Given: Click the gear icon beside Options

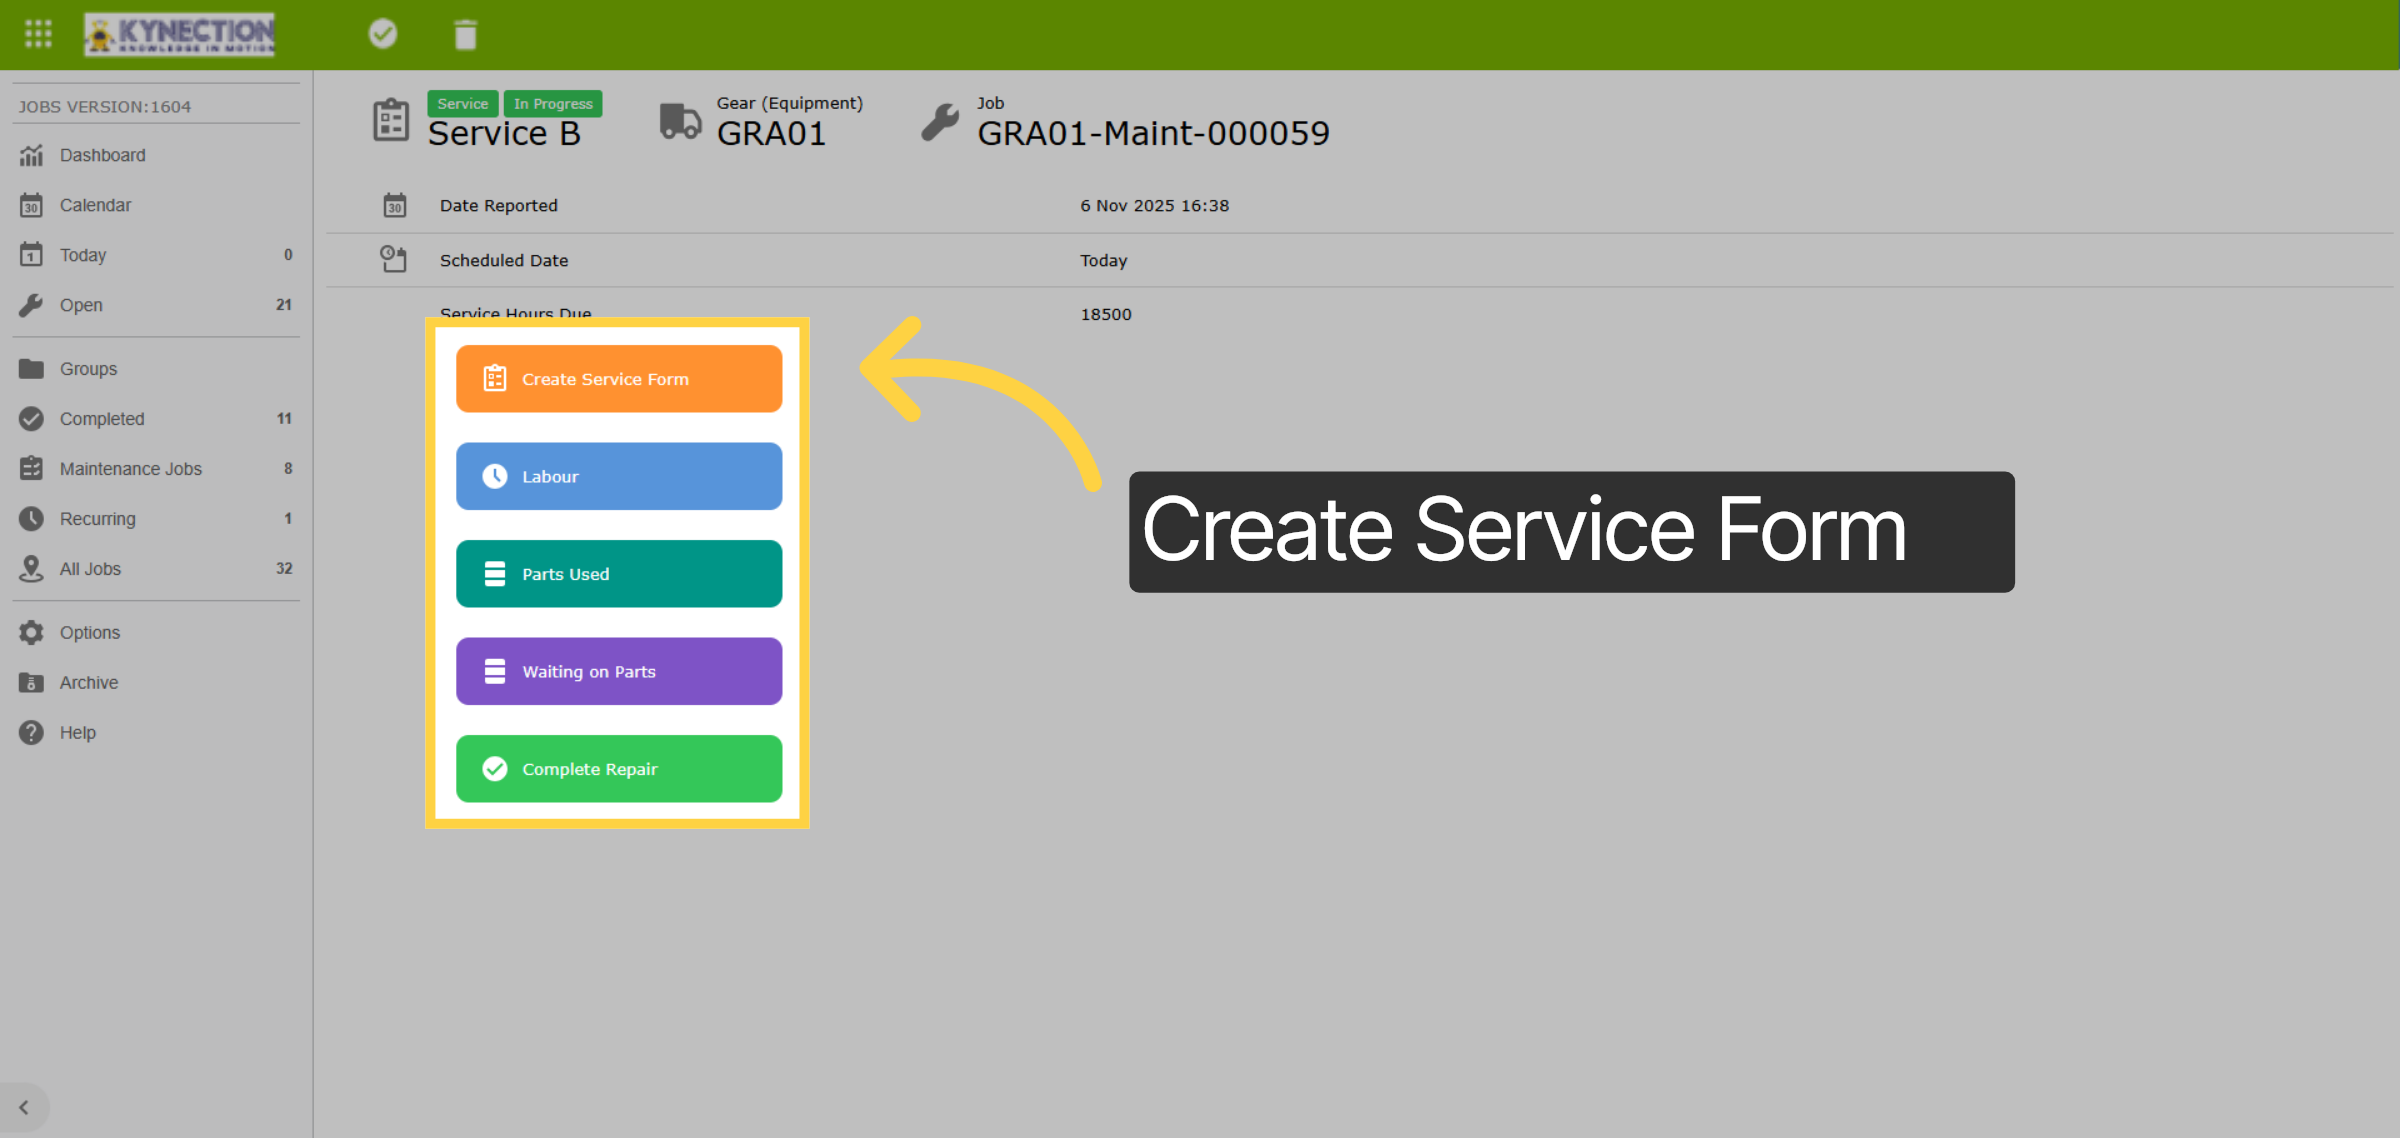Looking at the screenshot, I should tap(31, 633).
